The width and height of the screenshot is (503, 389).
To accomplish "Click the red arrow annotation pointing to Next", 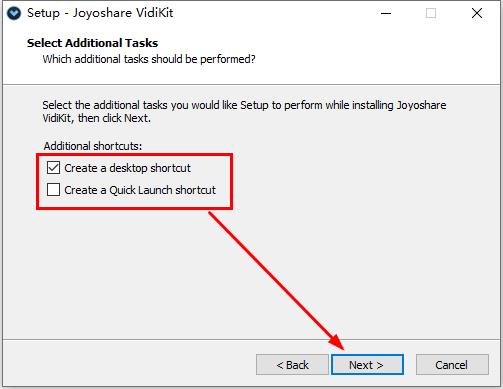I will [277, 281].
